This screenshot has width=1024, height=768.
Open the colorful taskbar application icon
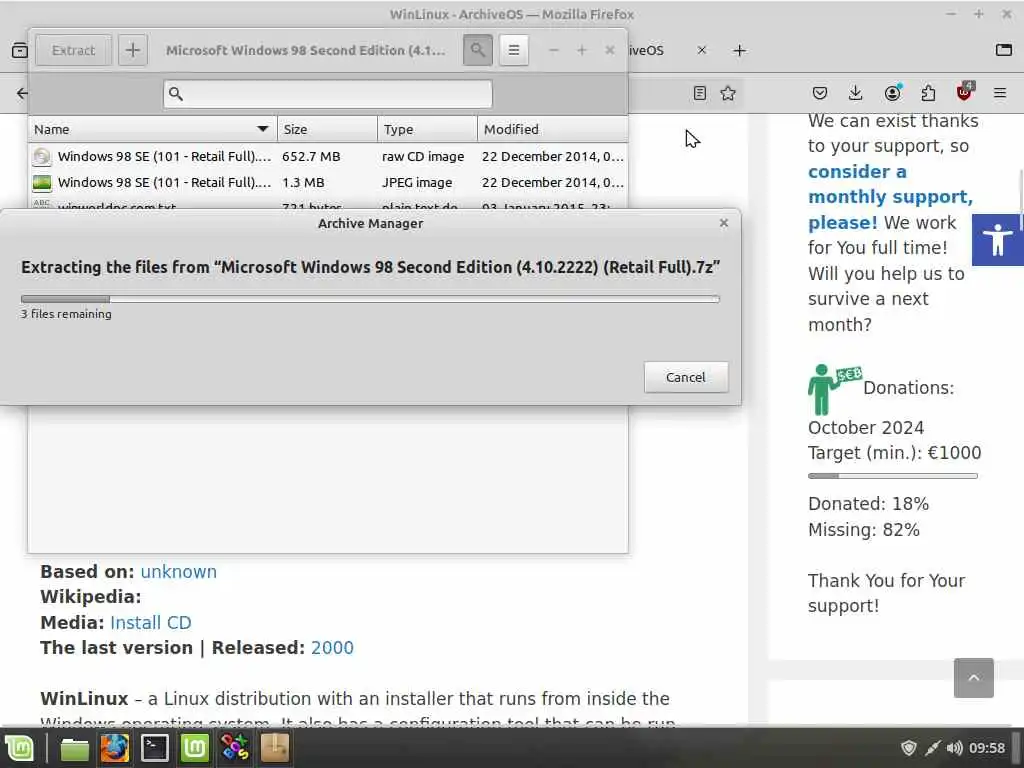tap(234, 748)
